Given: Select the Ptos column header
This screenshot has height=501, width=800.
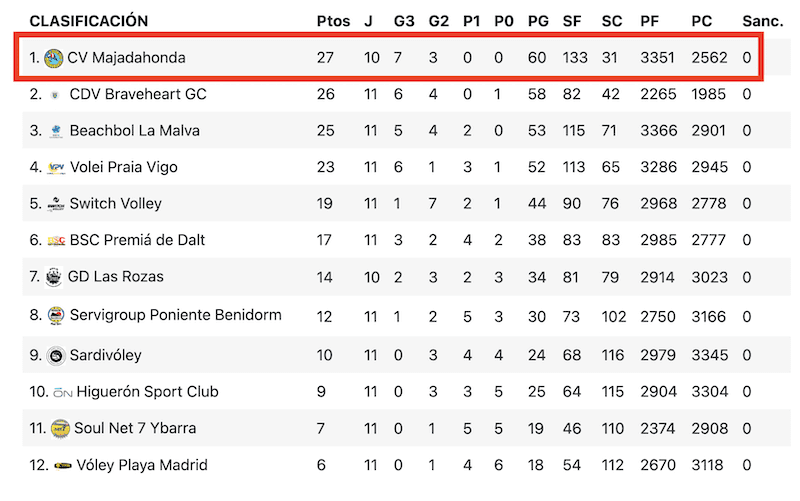Looking at the screenshot, I should (x=333, y=21).
